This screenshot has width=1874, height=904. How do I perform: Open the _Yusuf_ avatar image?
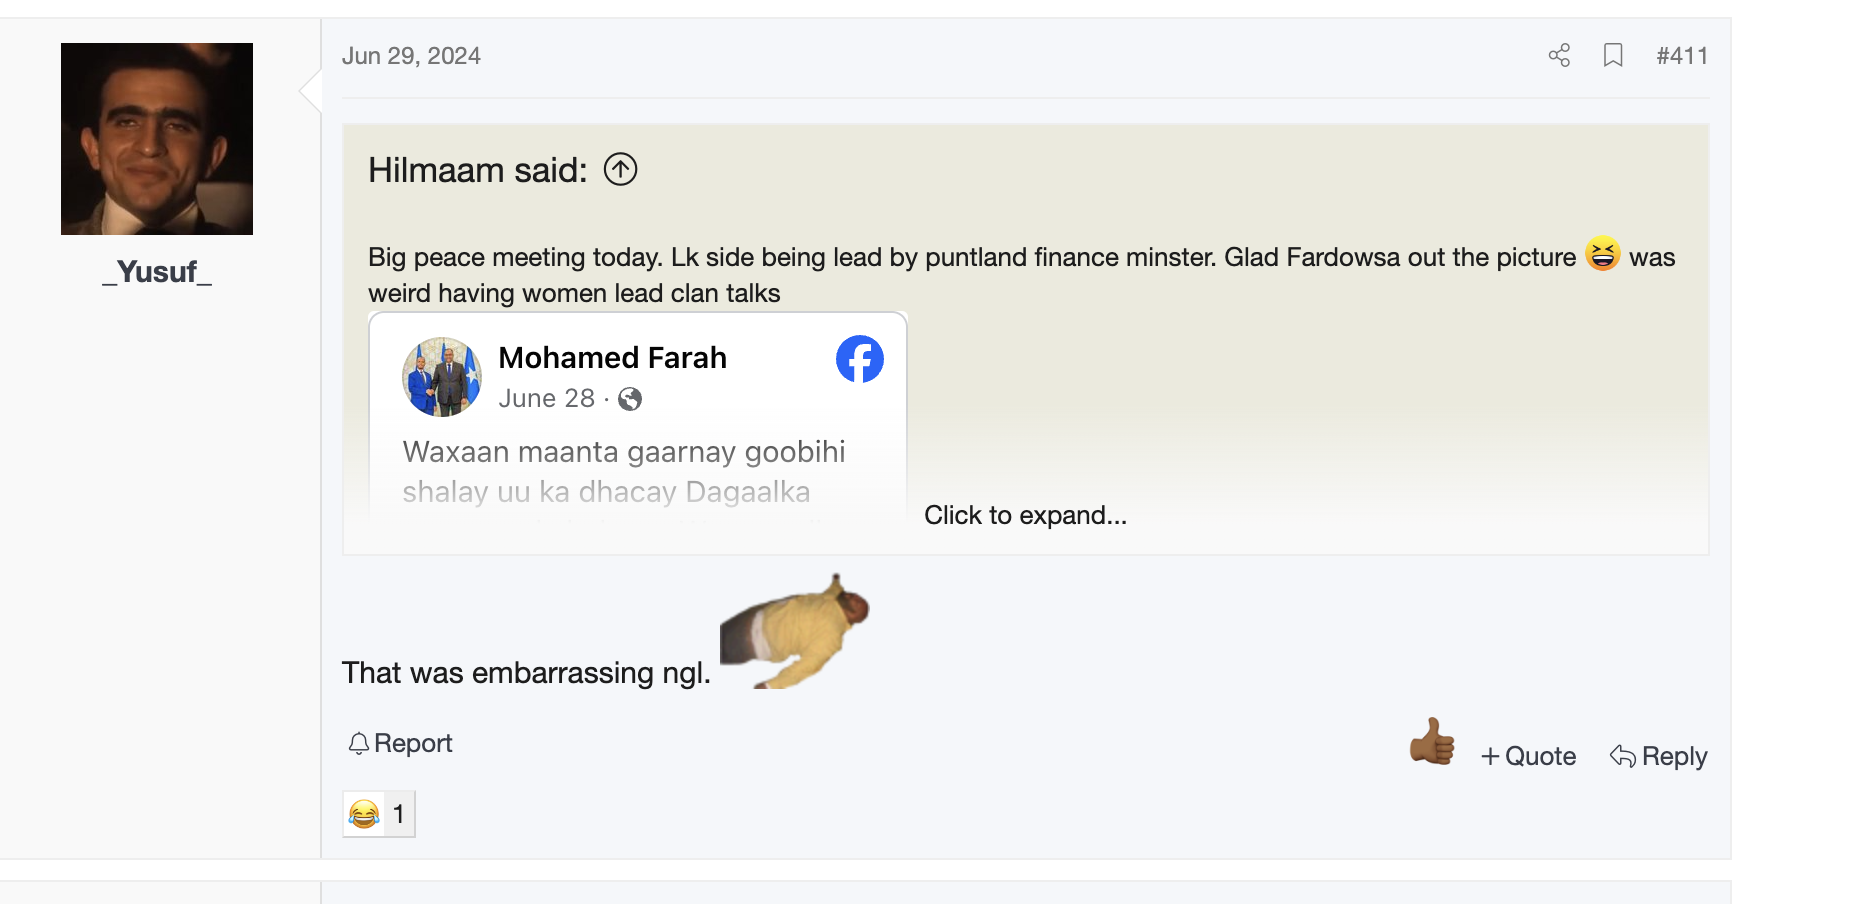[157, 139]
